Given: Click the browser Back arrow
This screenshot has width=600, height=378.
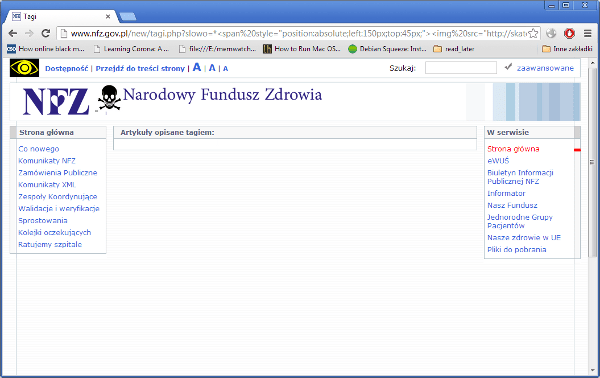Looking at the screenshot, I should 13,34.
